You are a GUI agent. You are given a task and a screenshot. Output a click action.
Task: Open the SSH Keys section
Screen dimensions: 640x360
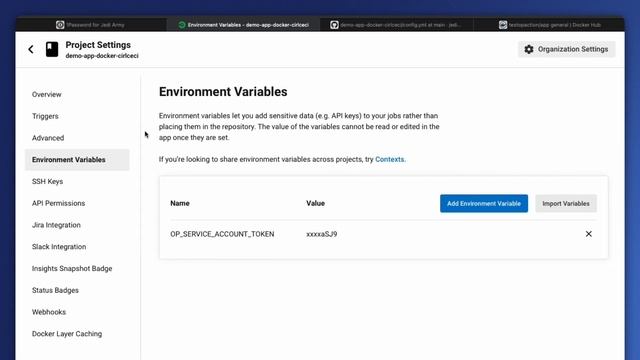pyautogui.click(x=47, y=181)
